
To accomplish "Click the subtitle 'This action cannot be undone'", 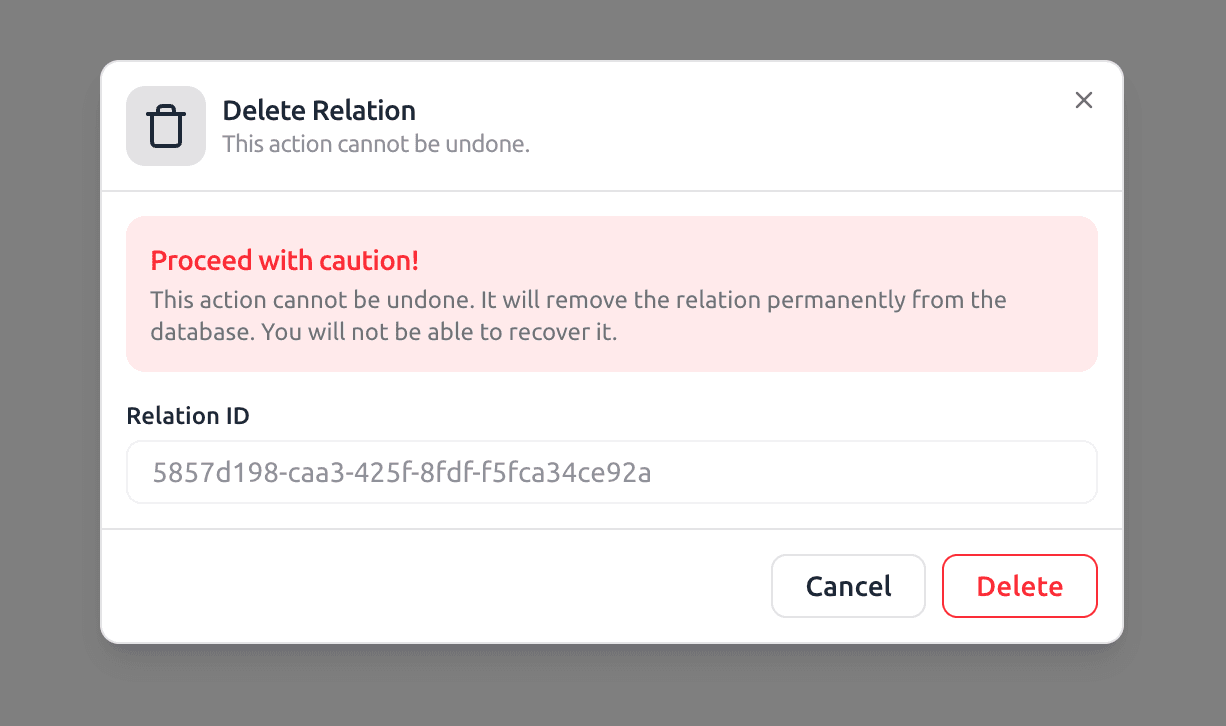I will point(376,144).
